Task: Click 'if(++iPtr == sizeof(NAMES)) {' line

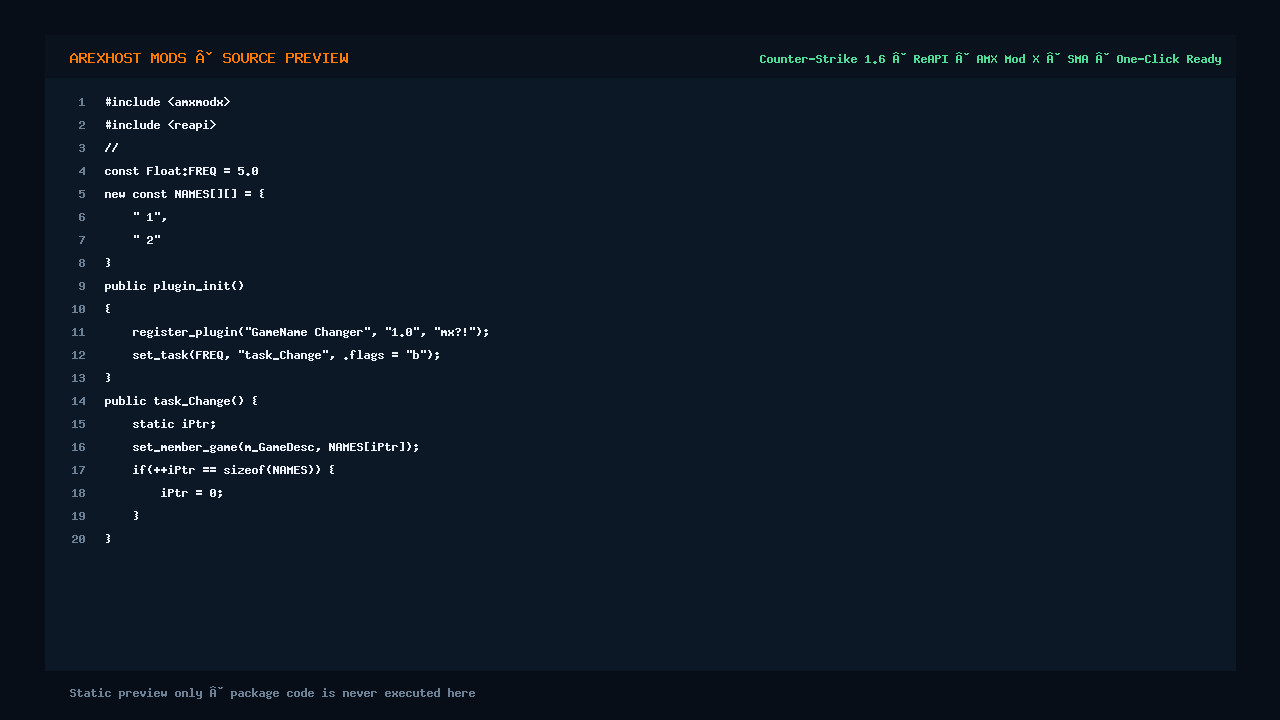Action: coord(234,470)
